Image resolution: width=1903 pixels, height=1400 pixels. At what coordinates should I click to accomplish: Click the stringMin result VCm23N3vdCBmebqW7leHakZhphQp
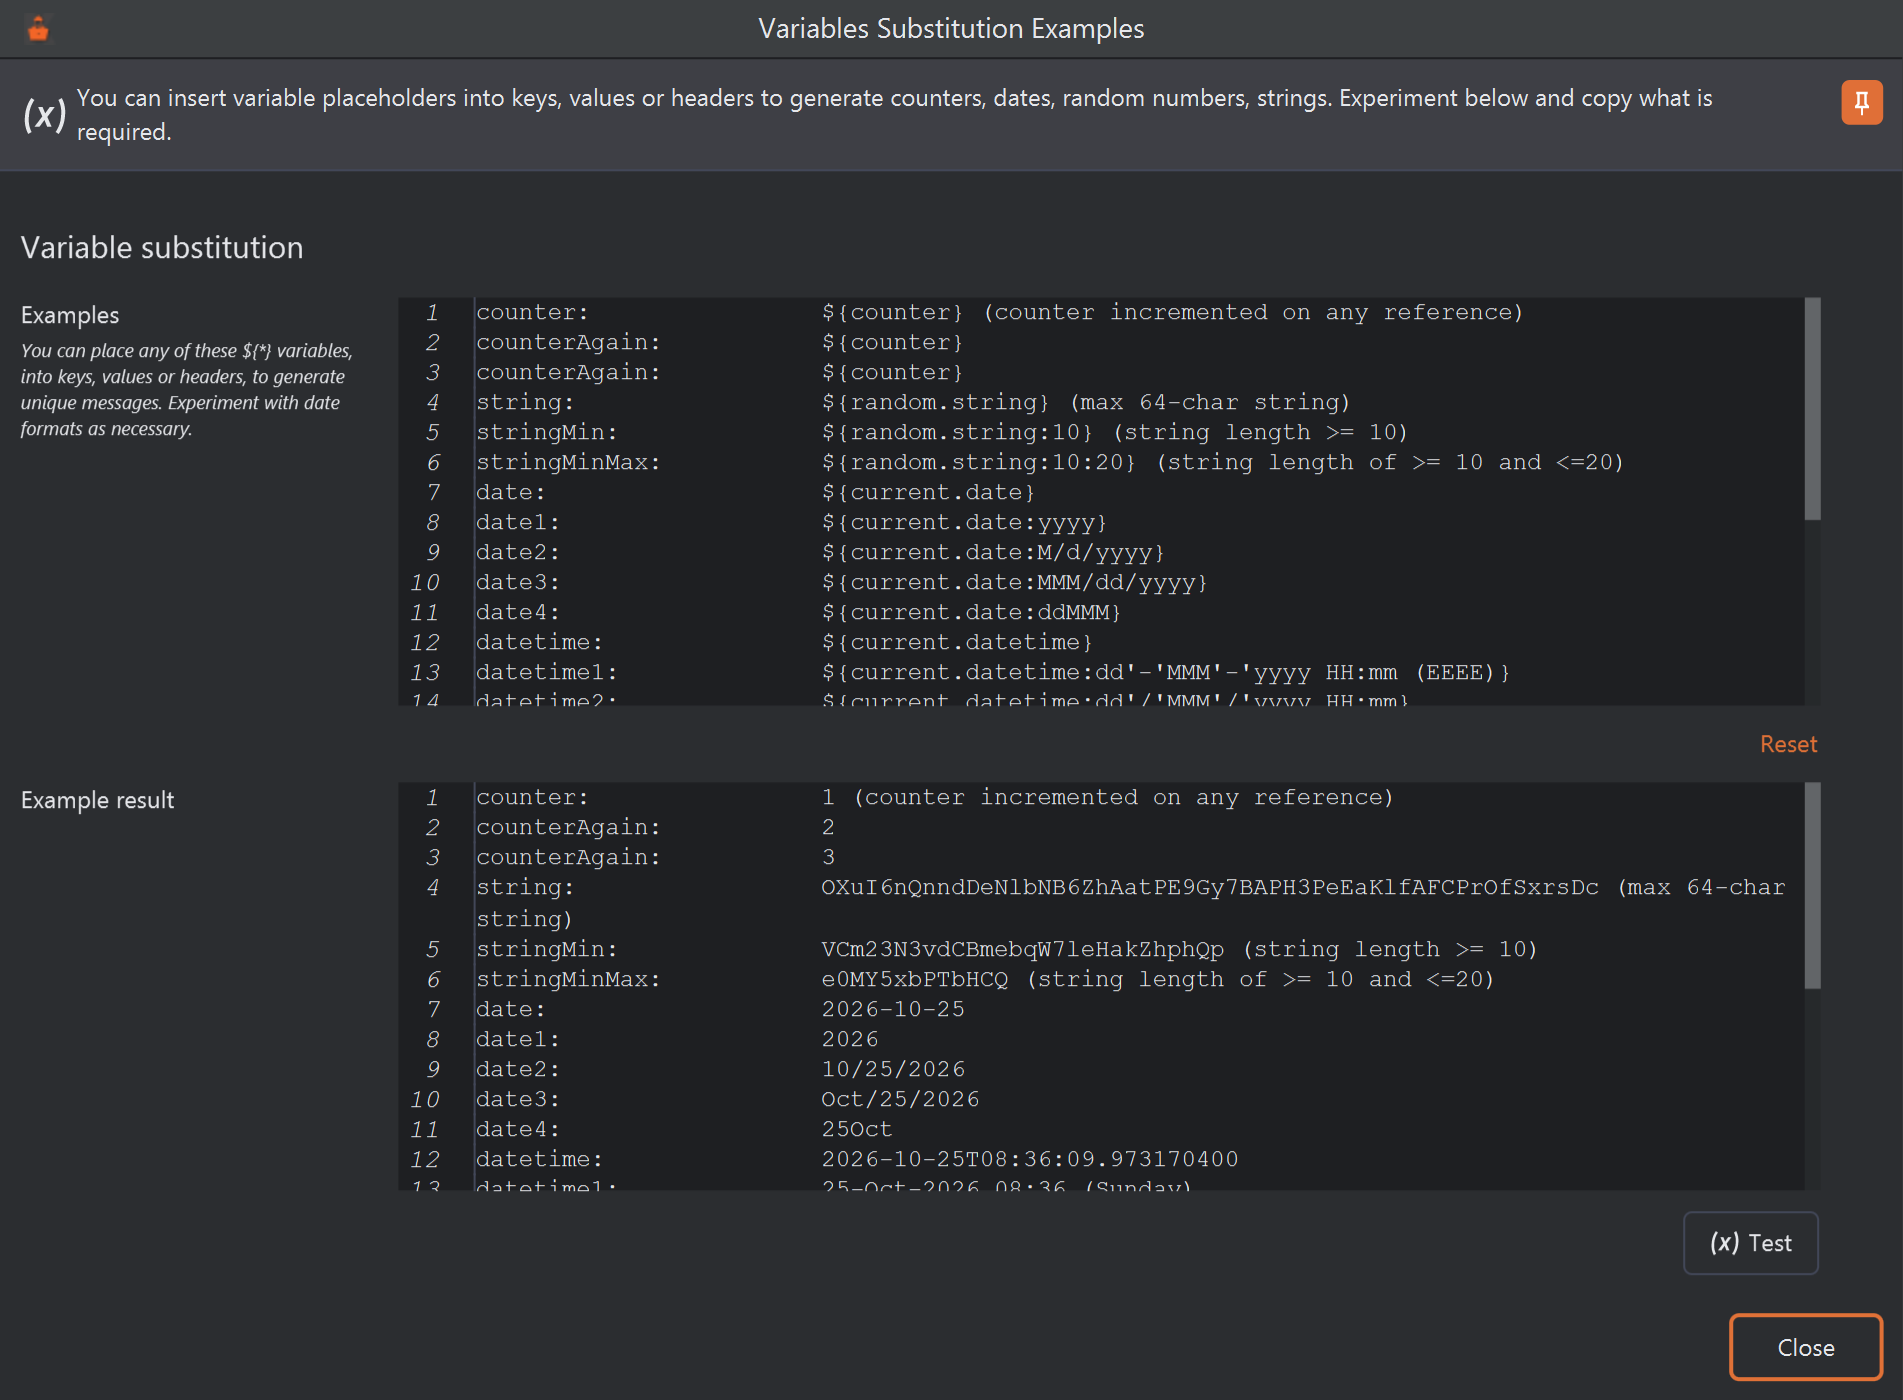click(1023, 949)
